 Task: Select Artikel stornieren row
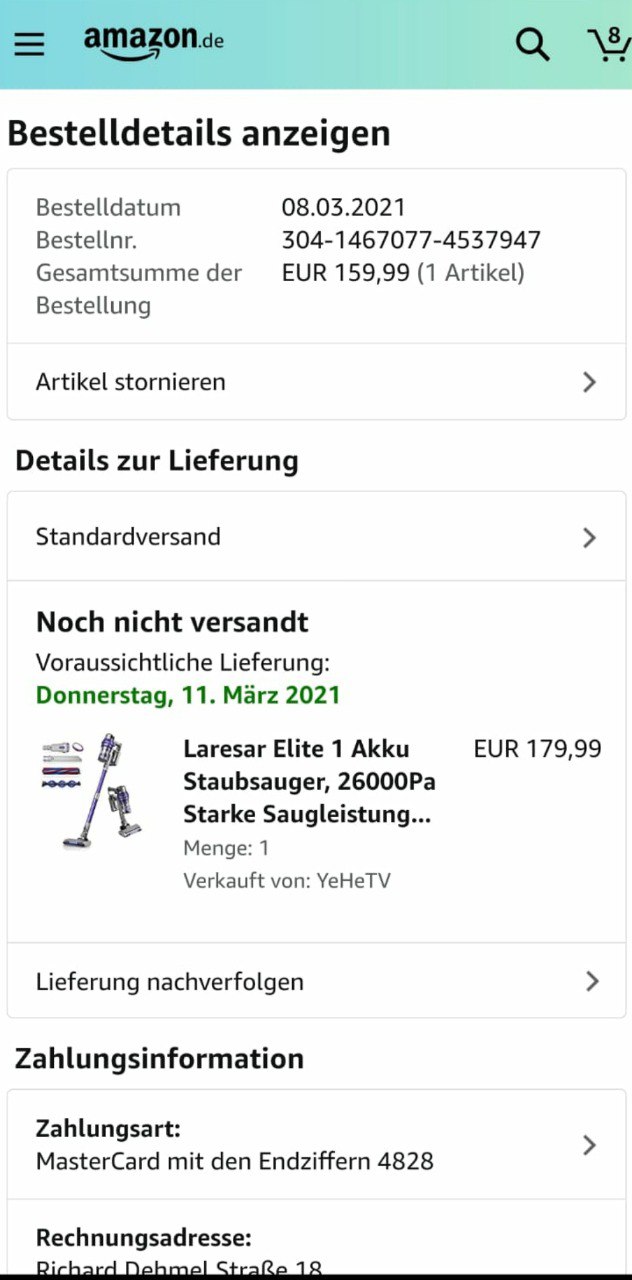pos(131,382)
